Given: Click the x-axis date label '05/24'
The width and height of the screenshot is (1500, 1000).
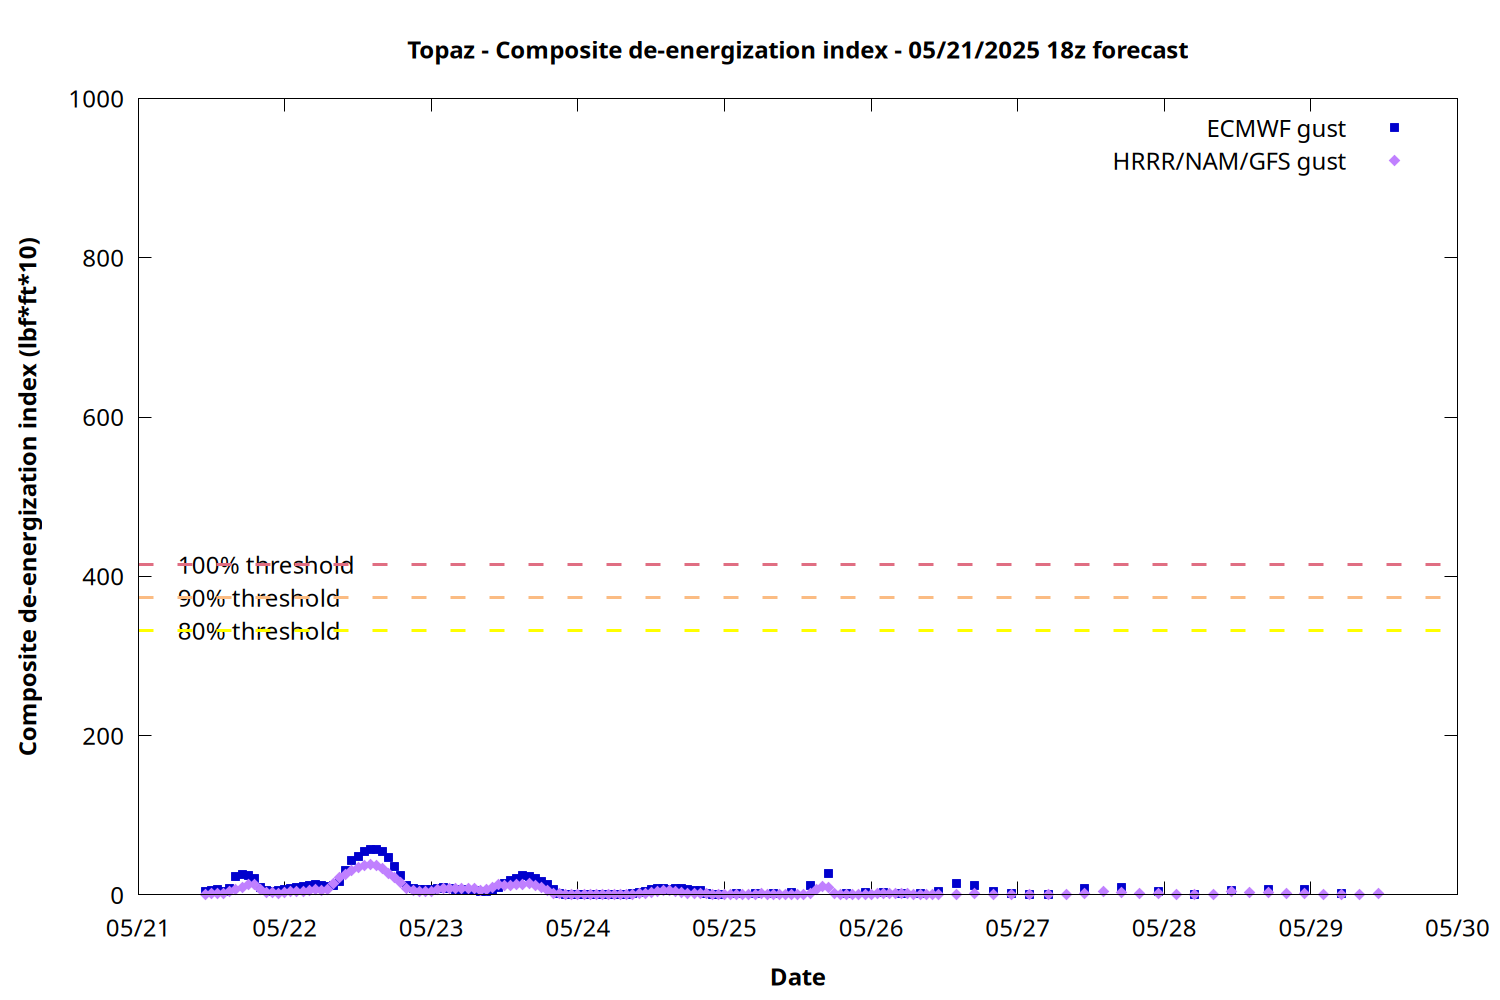Looking at the screenshot, I should [578, 928].
